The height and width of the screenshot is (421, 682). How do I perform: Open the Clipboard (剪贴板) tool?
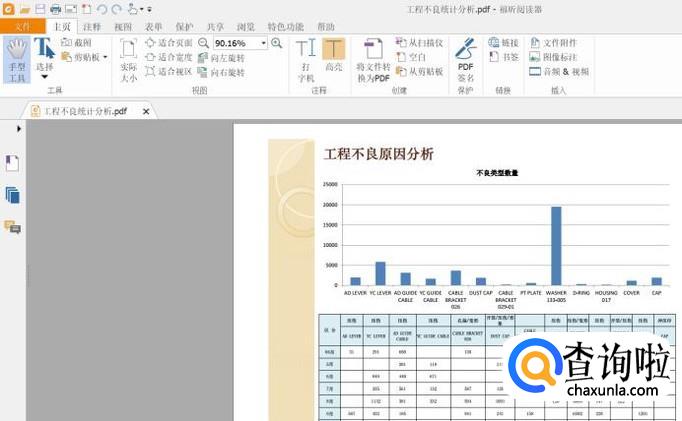80,57
